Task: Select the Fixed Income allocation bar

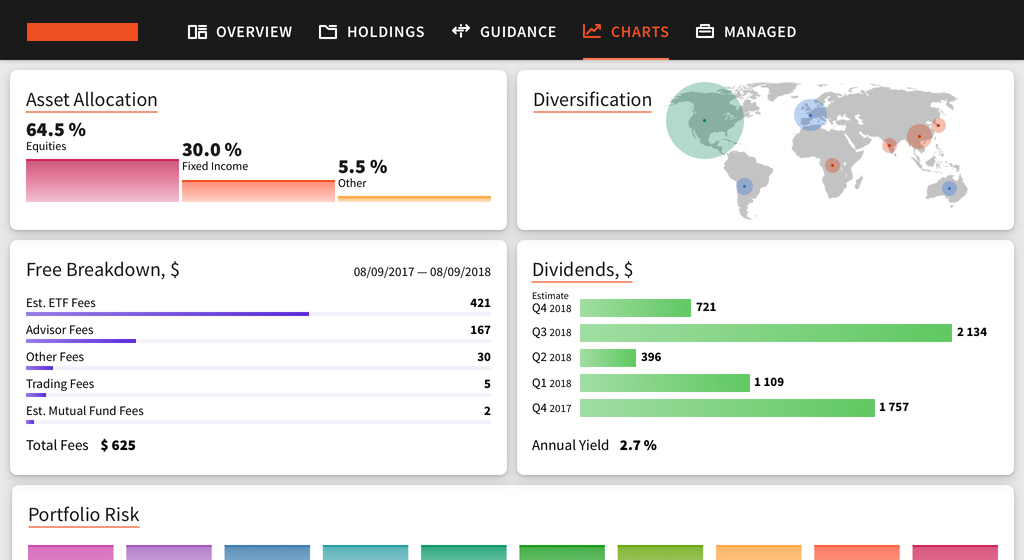Action: pos(258,191)
